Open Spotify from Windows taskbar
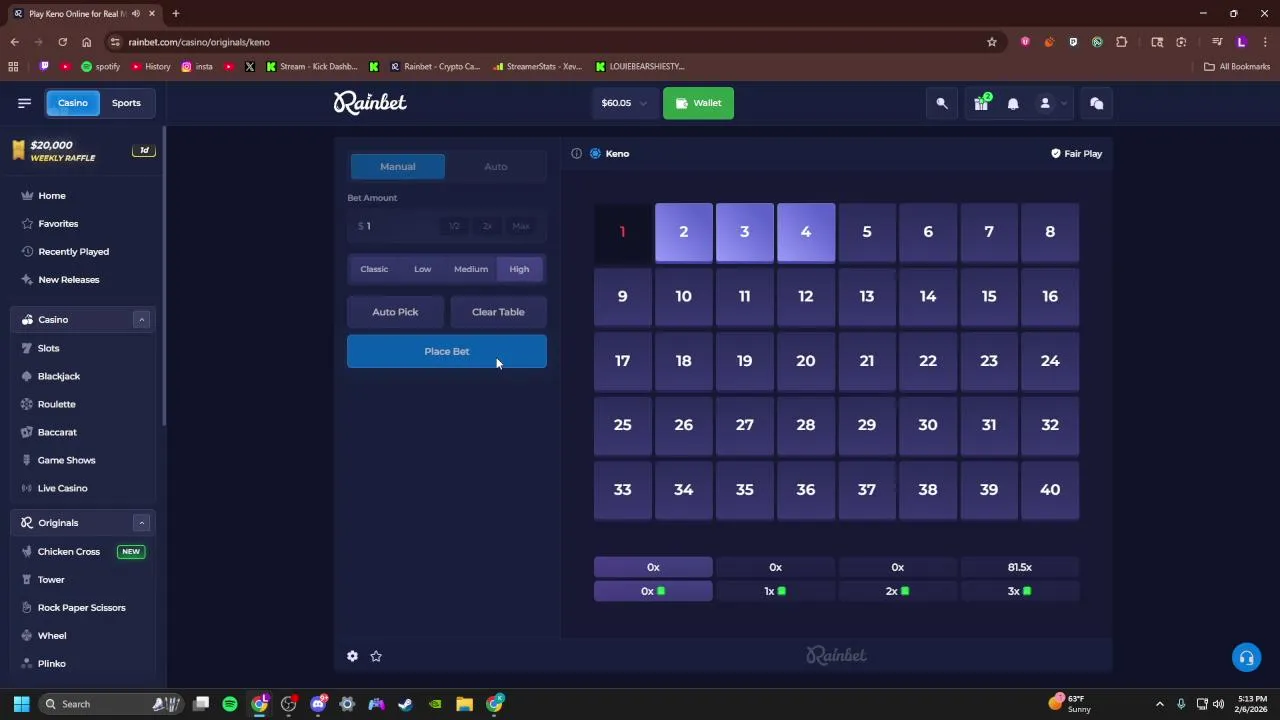The image size is (1280, 720). tap(230, 704)
